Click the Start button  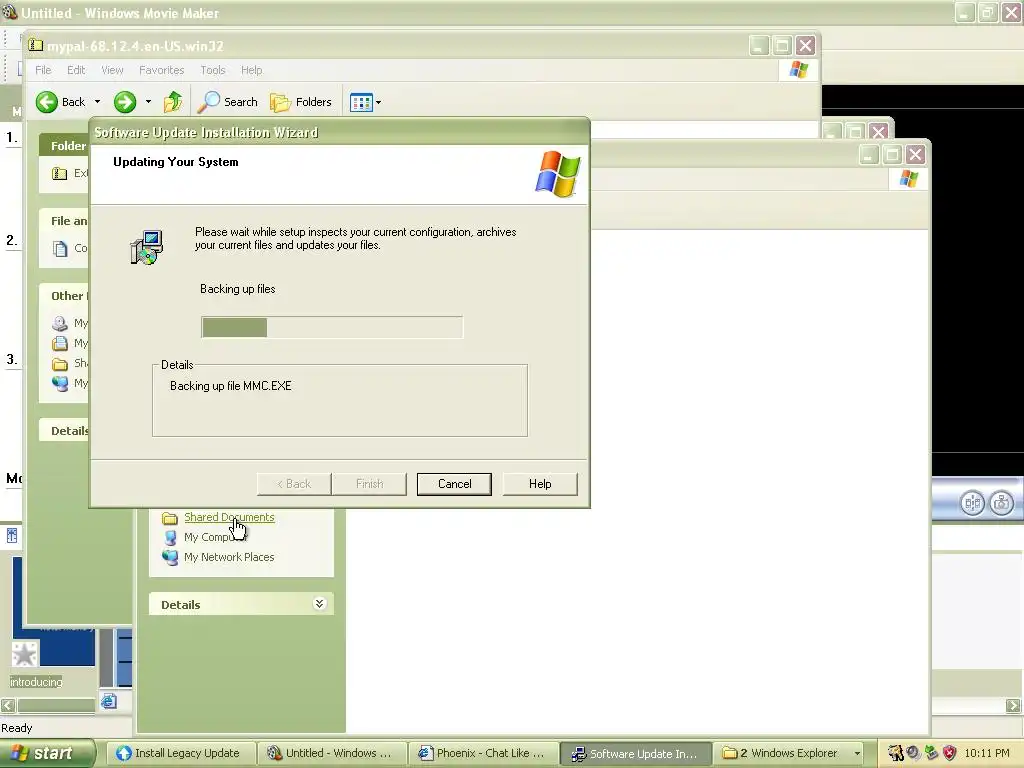coord(47,753)
